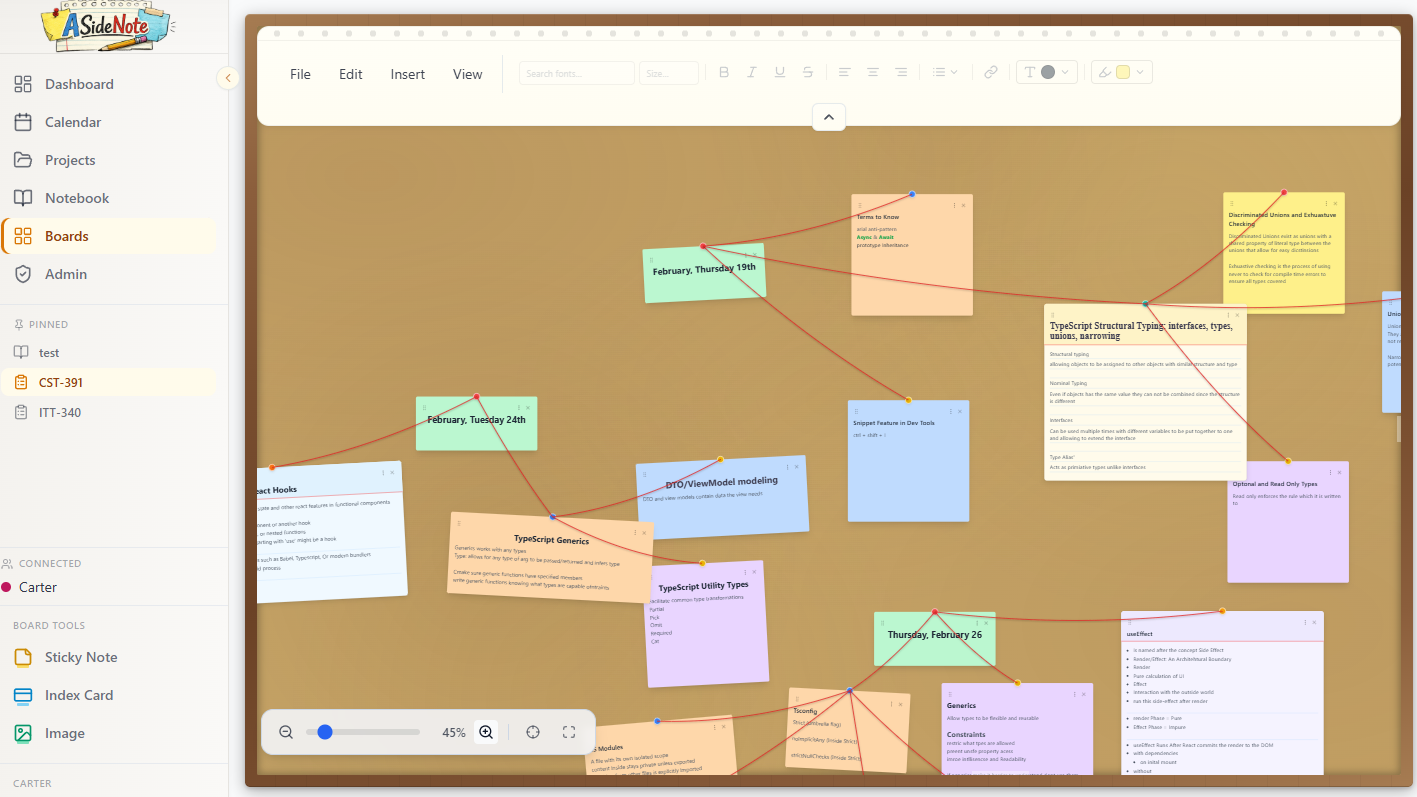This screenshot has width=1417, height=797.
Task: Toggle strikethrough formatting
Action: [808, 73]
